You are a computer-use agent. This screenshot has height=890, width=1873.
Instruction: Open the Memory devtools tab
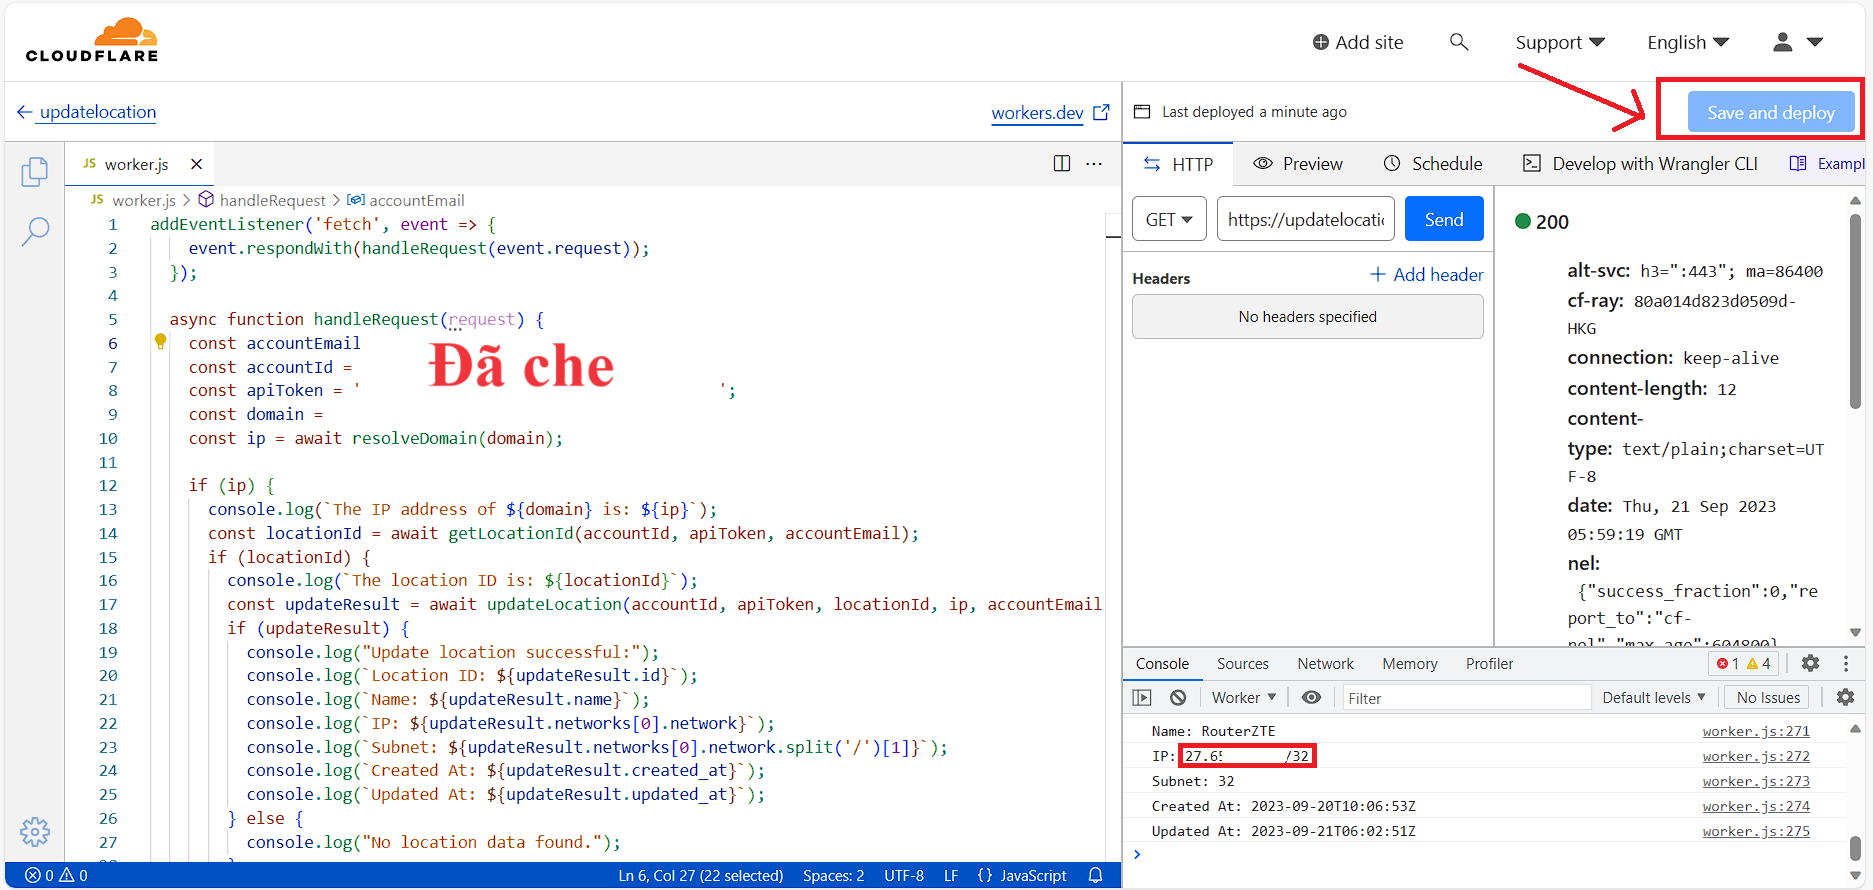coord(1410,664)
